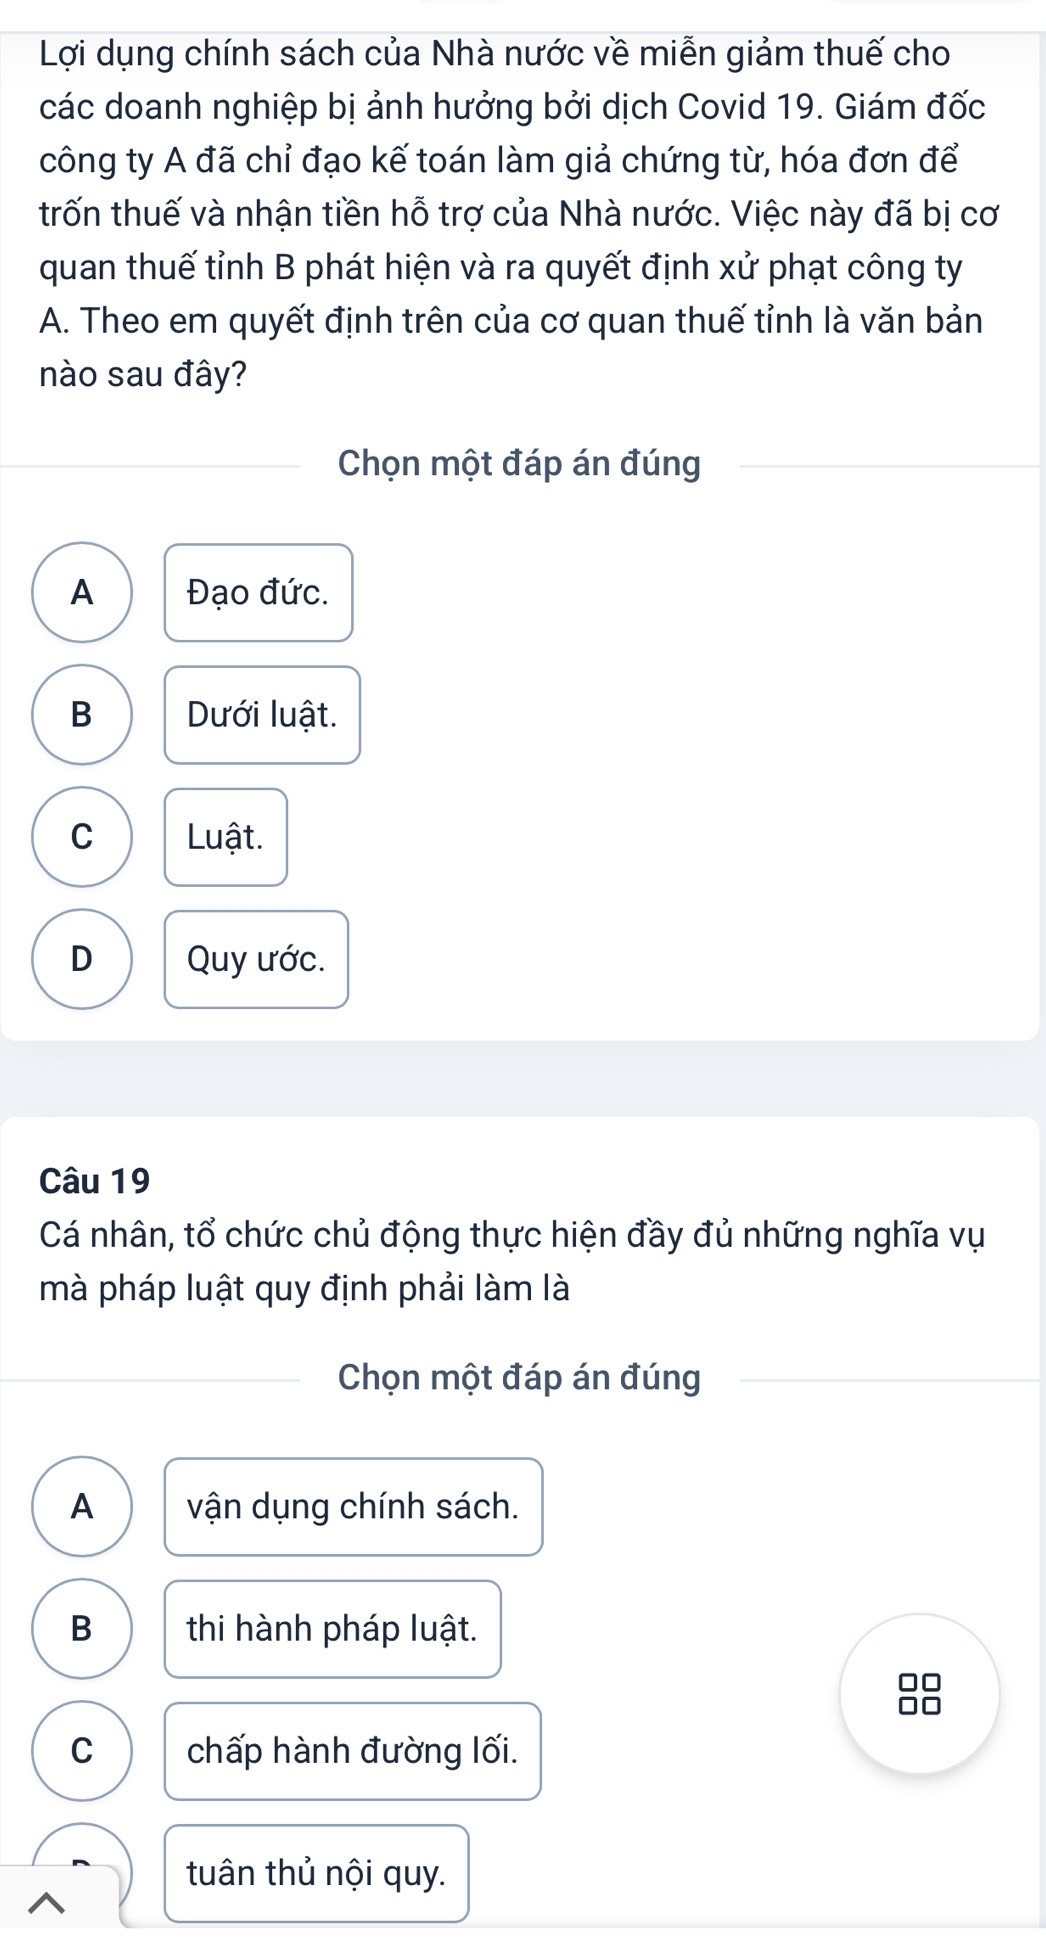Select radio C for the tax decision question
Viewport: 1046px width, 1949px height.
coord(82,837)
